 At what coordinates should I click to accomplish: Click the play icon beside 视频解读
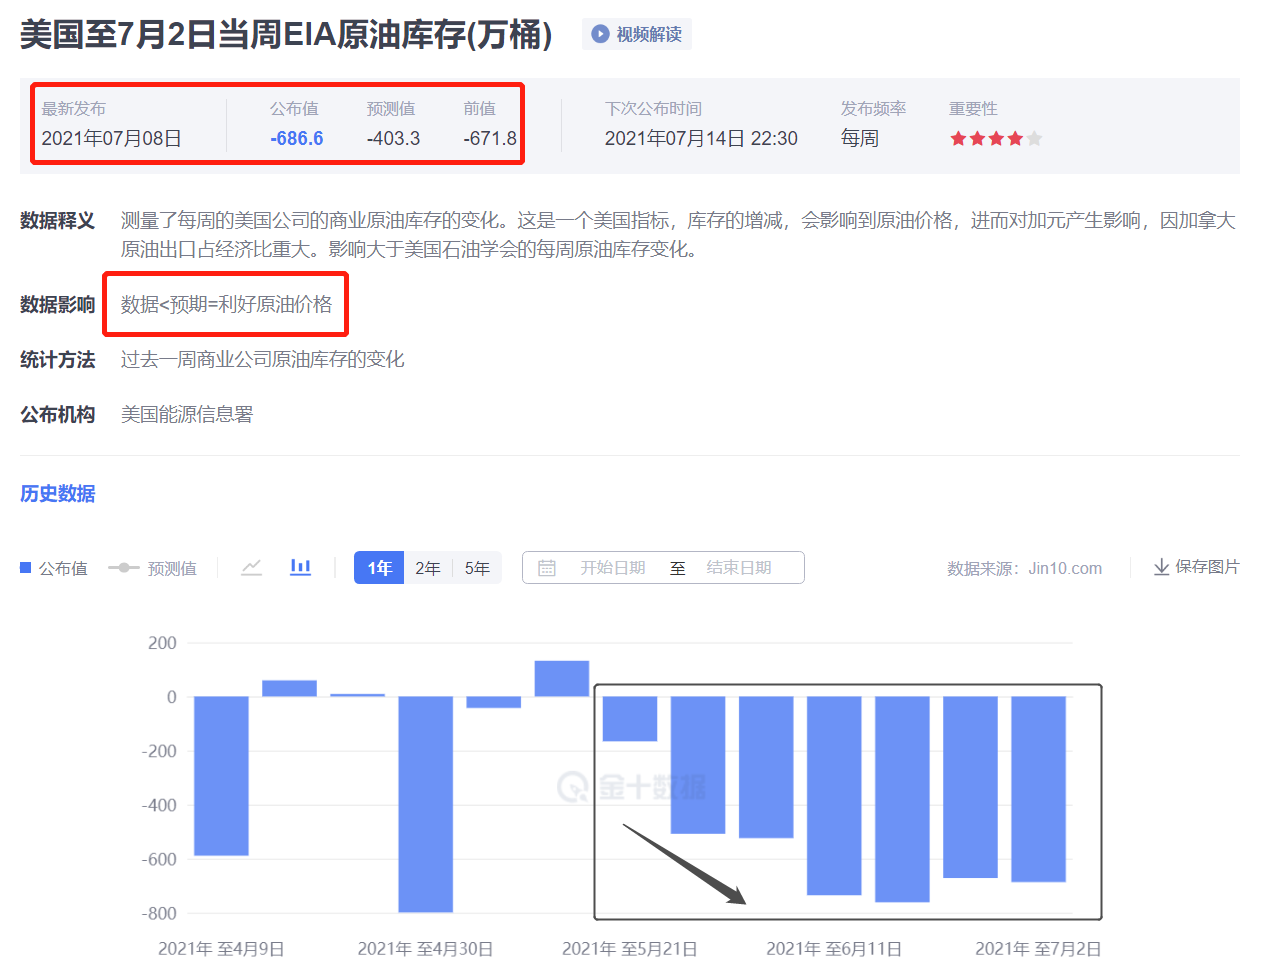pyautogui.click(x=600, y=34)
